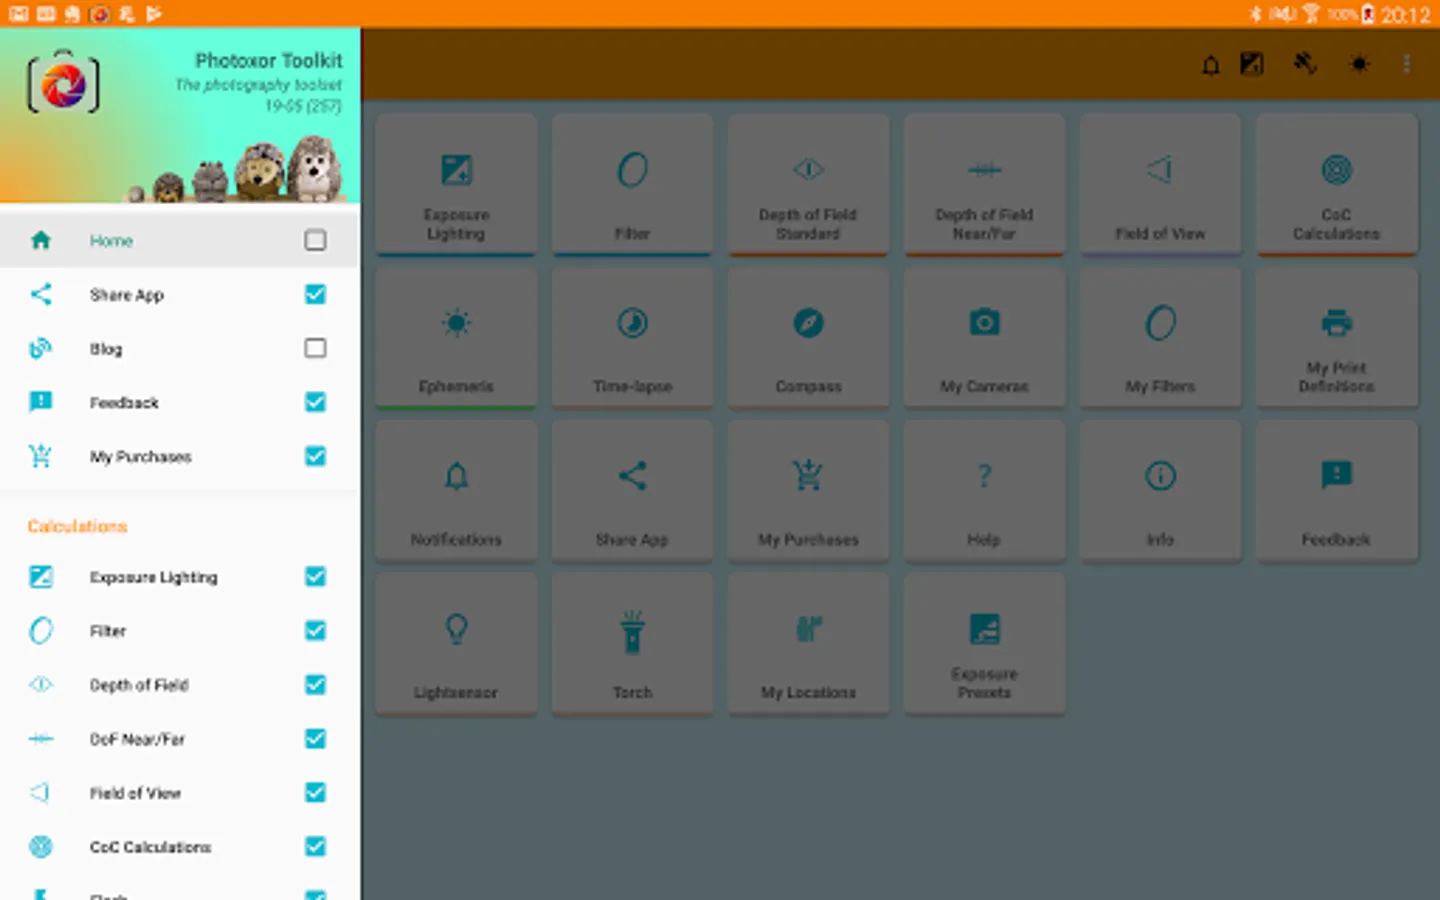Screen dimensions: 1440x900
Task: Open the Field of View tile
Action: click(1160, 185)
